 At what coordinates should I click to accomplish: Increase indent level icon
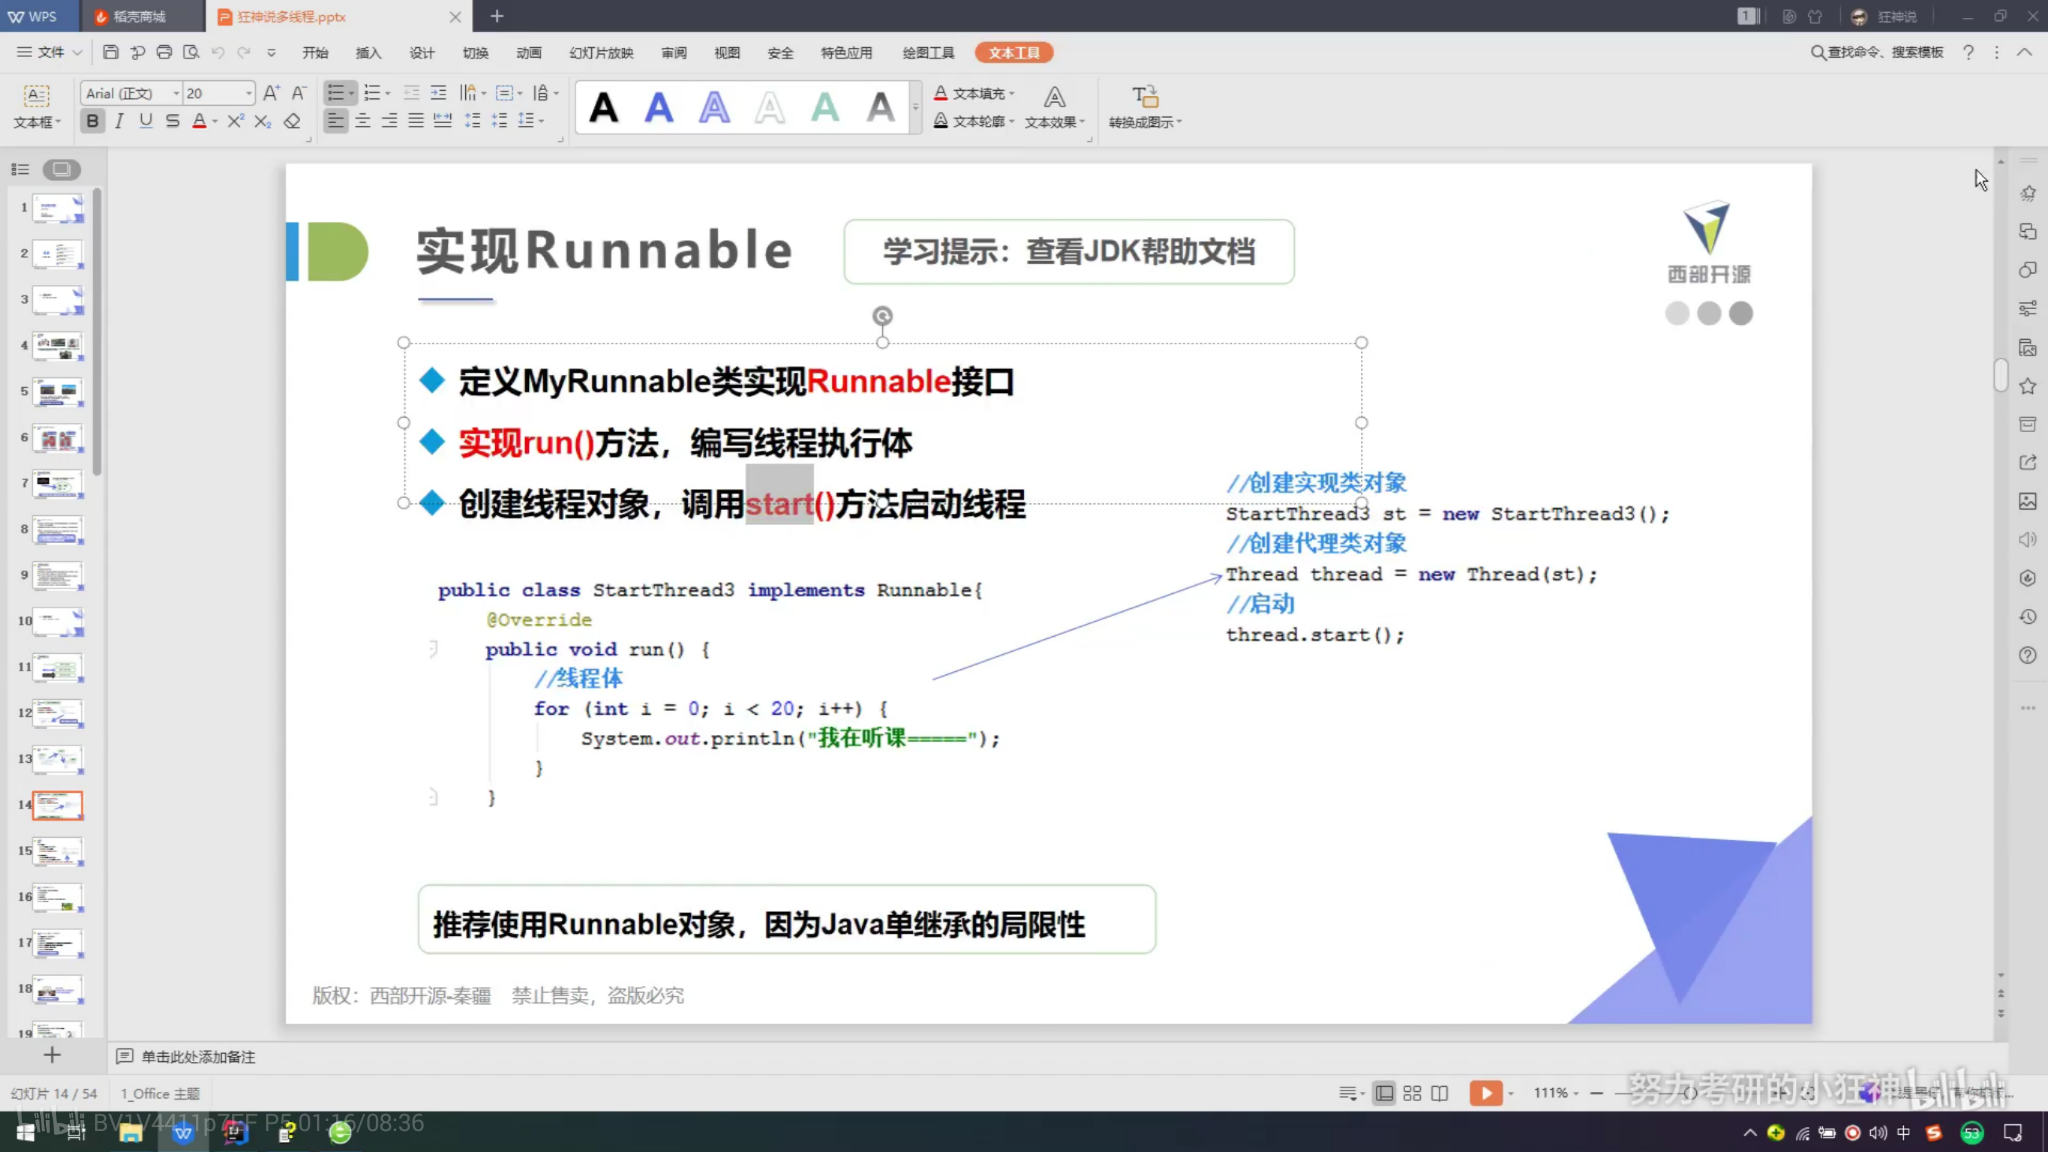tap(438, 93)
